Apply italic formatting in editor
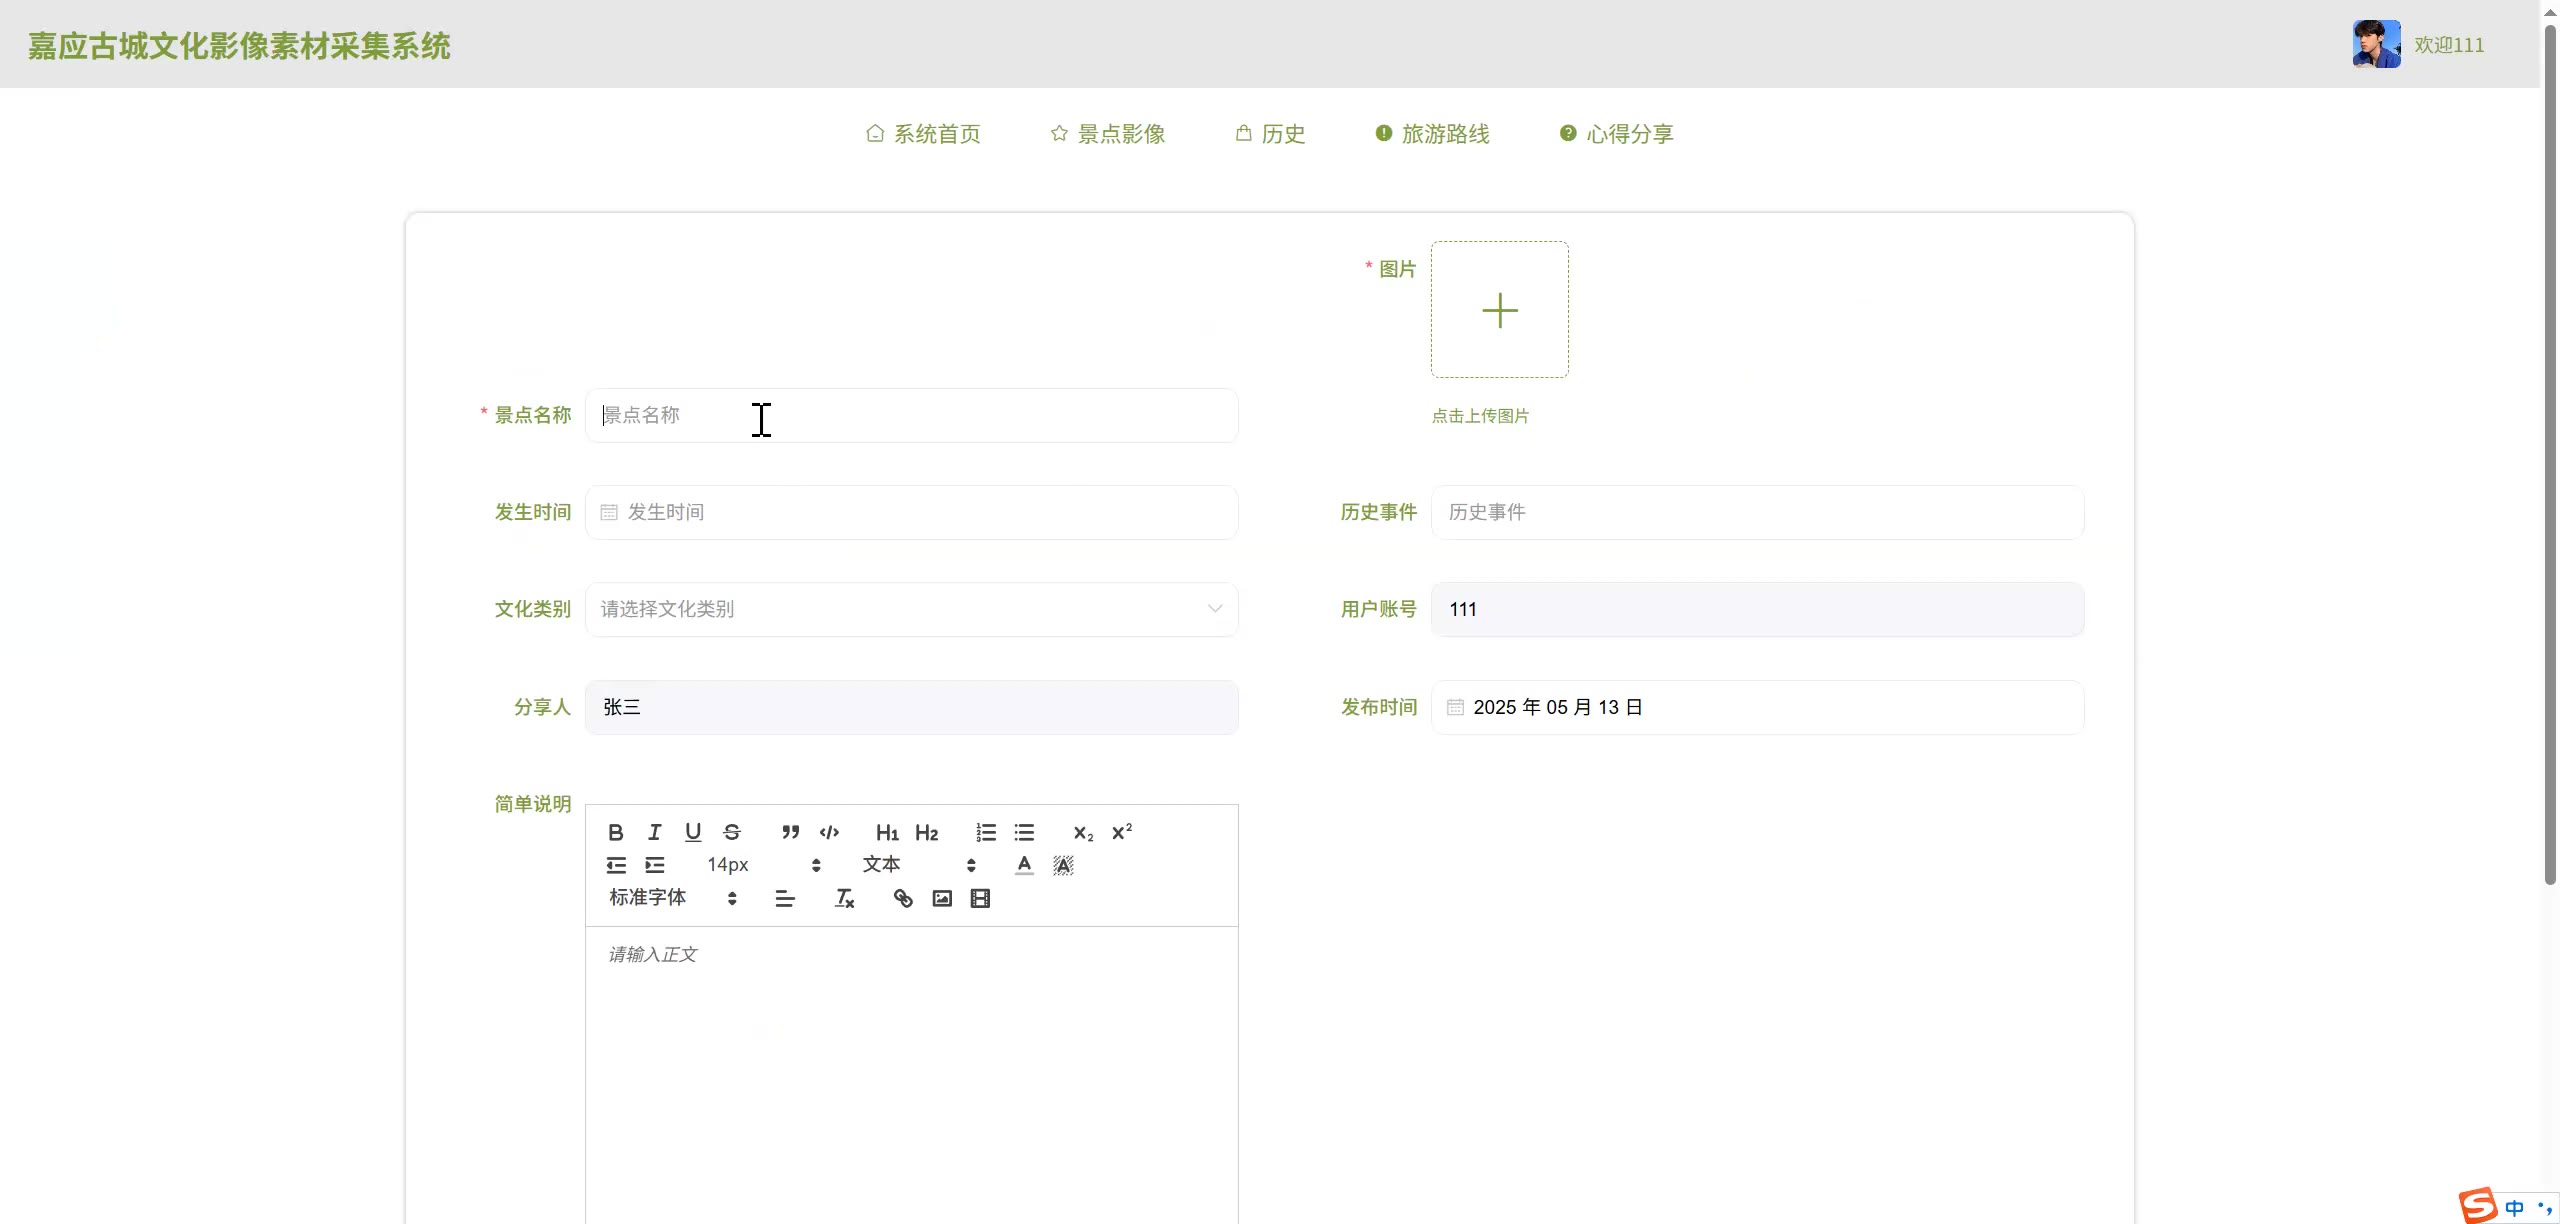Screen dimensions: 2560x1224 point(654,832)
